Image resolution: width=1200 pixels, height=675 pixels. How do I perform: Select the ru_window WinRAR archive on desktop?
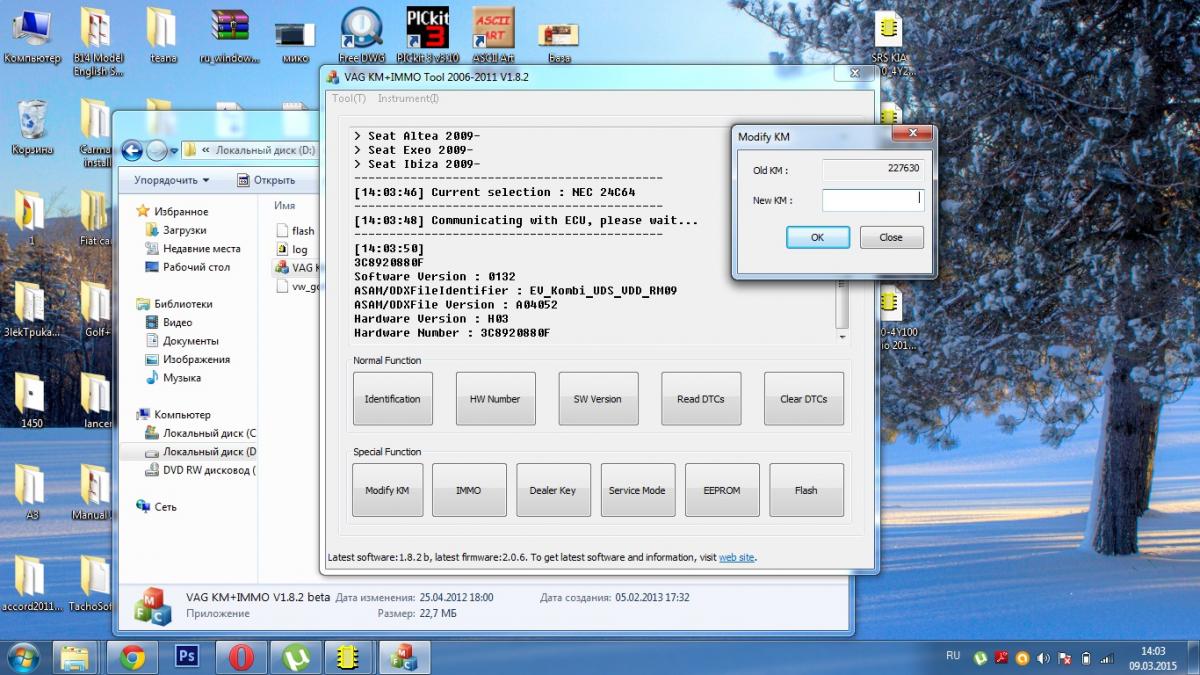pos(230,36)
